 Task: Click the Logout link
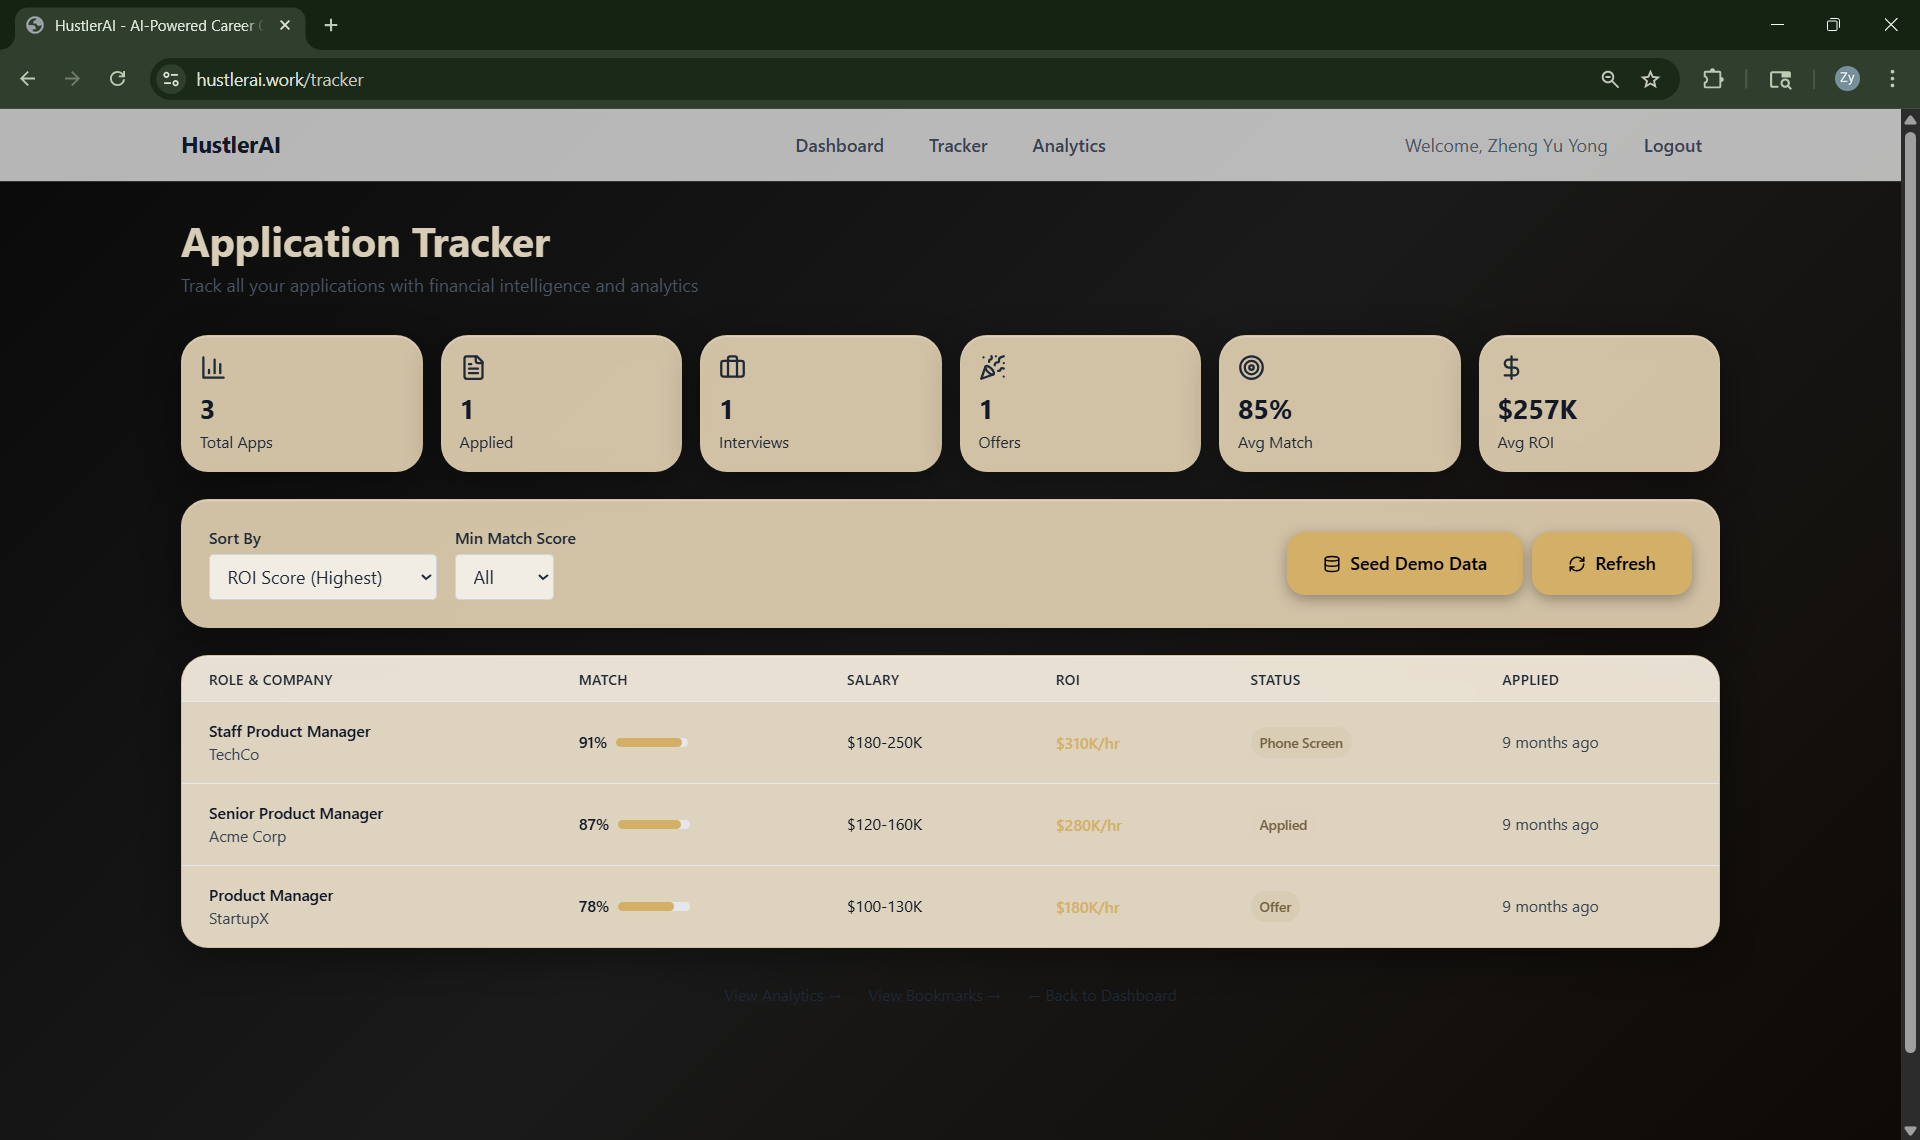pos(1672,146)
